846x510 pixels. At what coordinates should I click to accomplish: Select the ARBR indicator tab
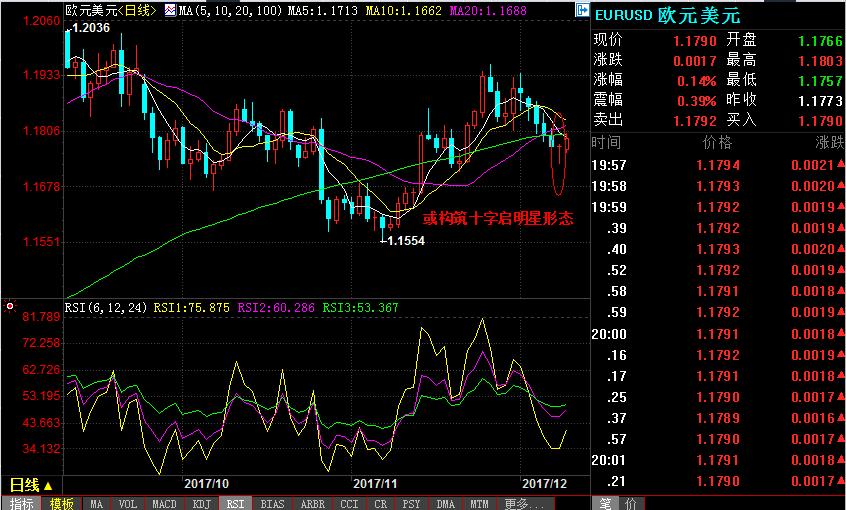pyautogui.click(x=312, y=503)
